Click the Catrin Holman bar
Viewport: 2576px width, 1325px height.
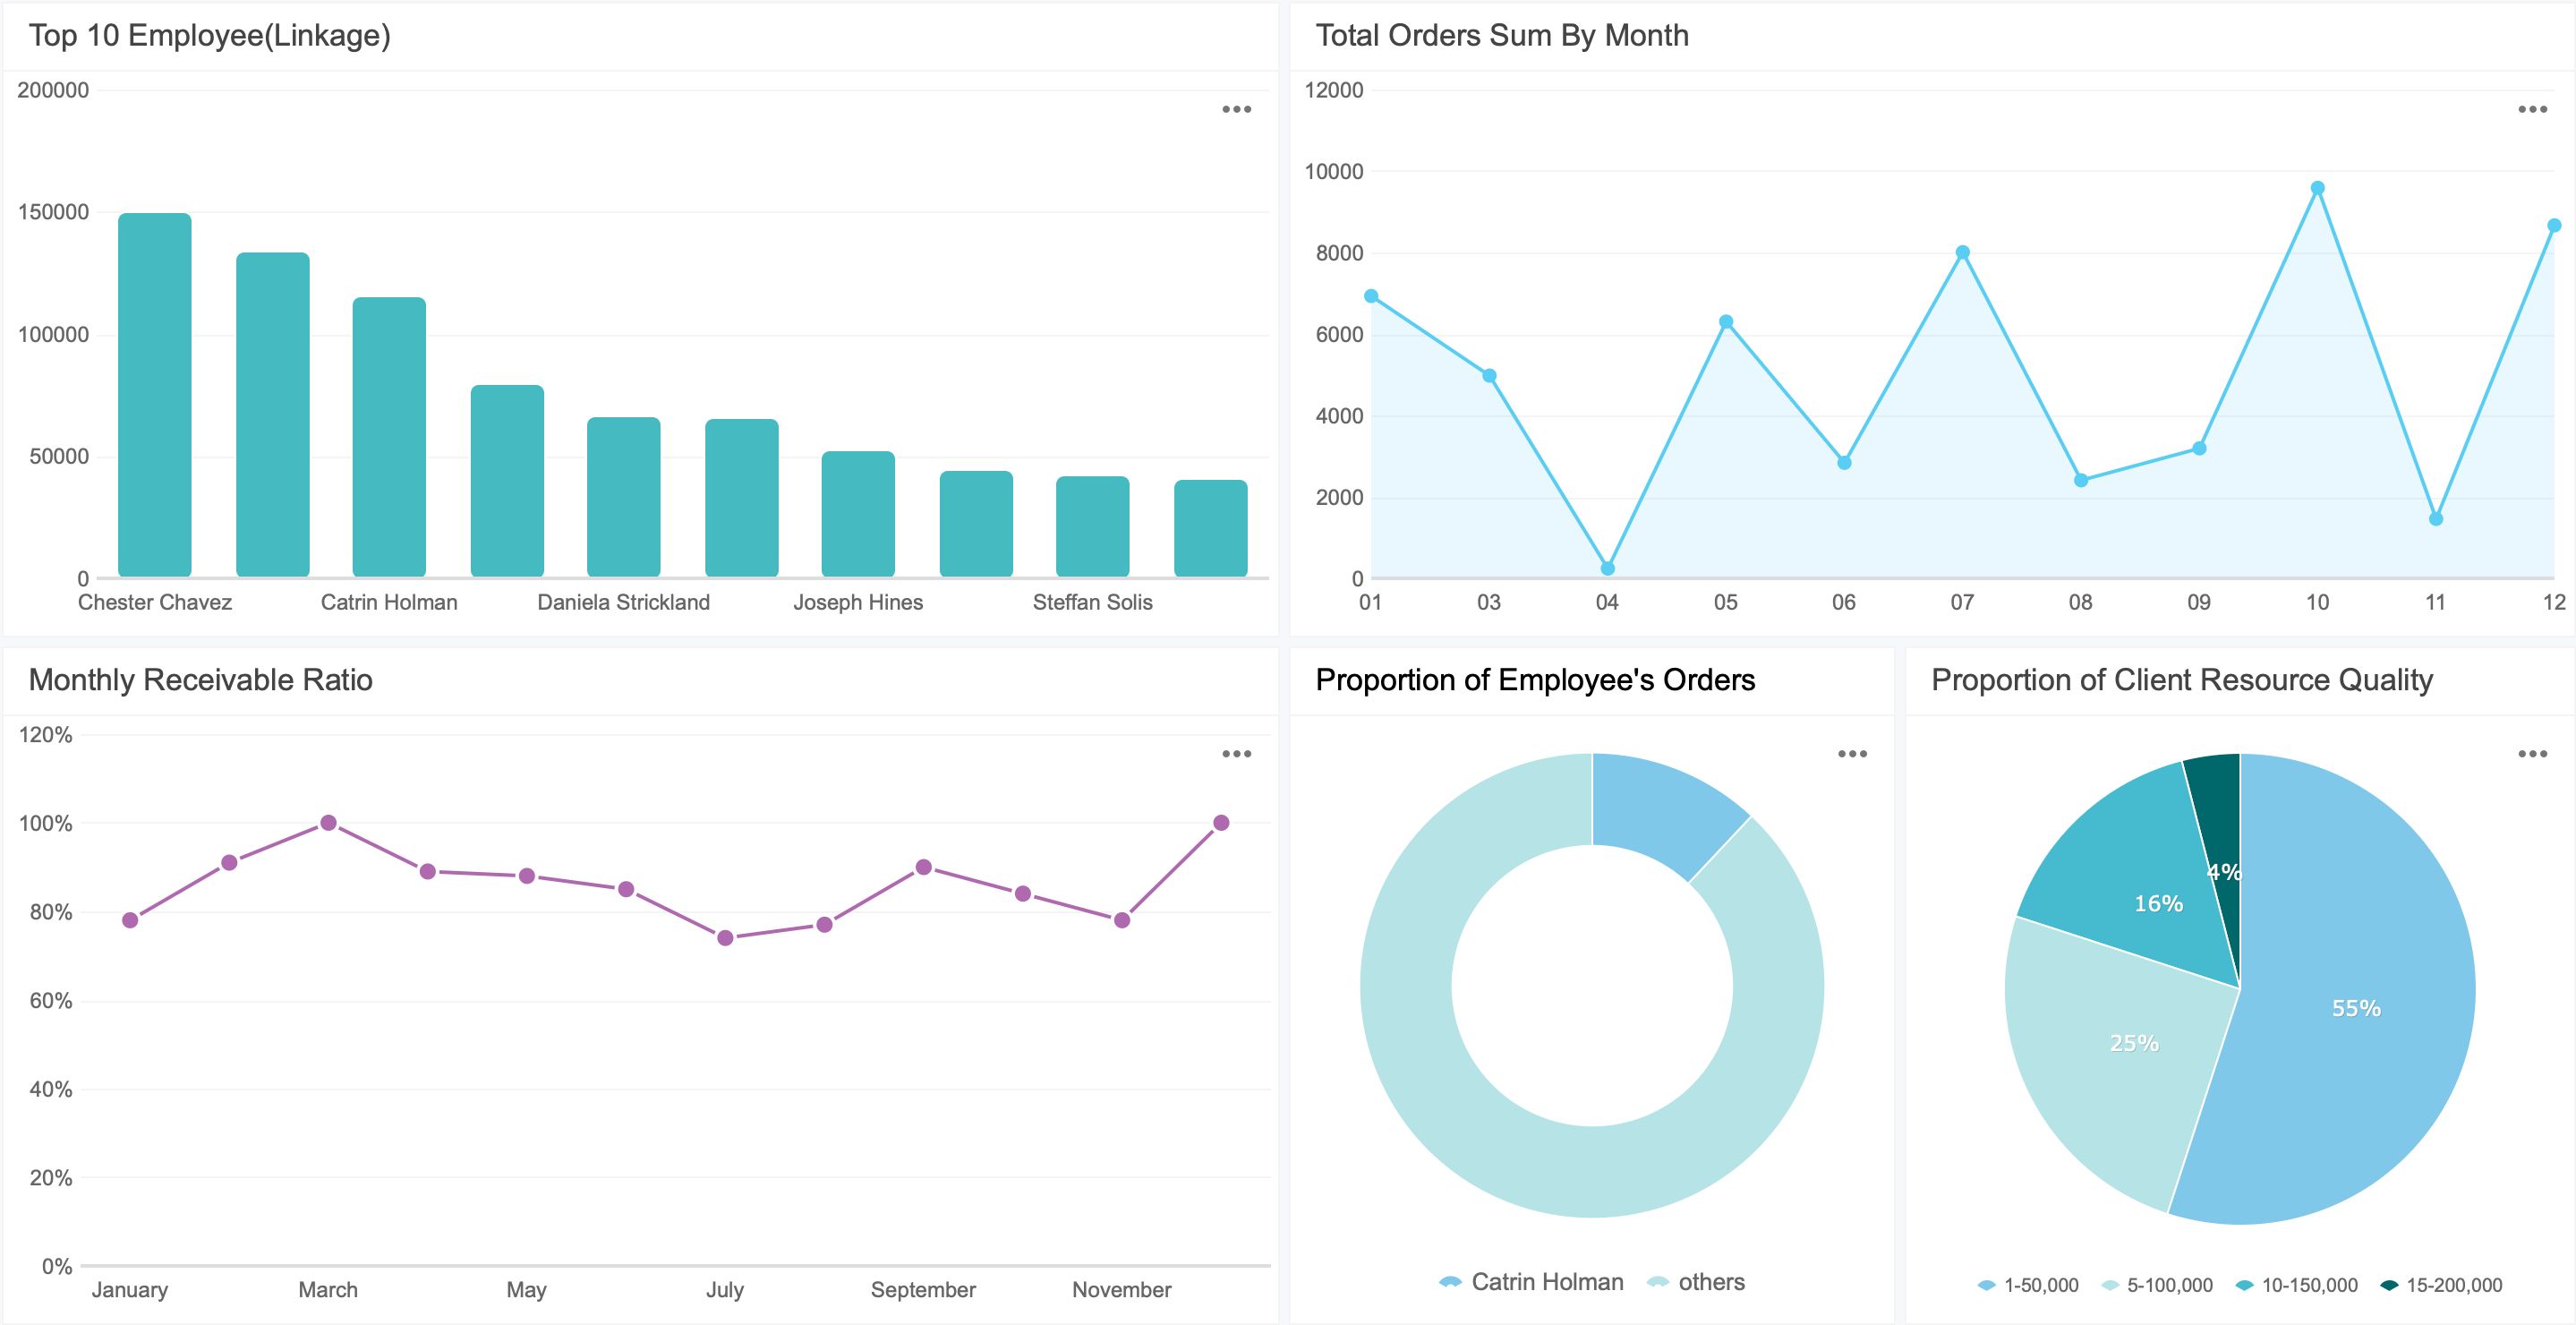[x=389, y=437]
